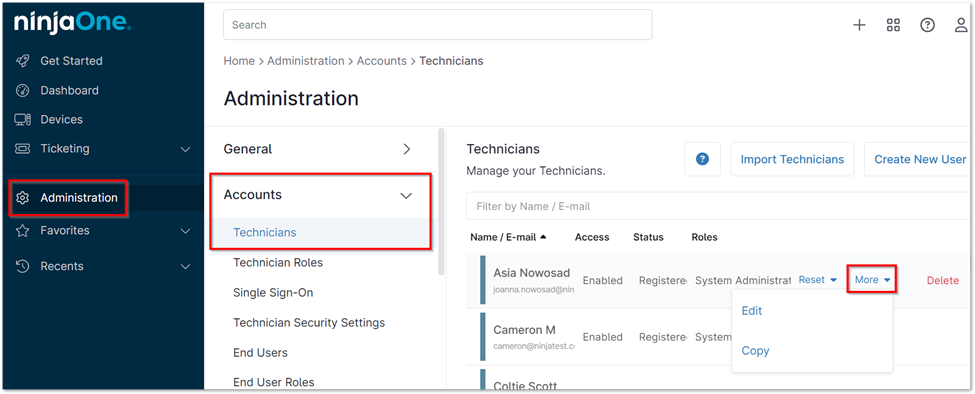Delete the Asia Nowosad technician

pyautogui.click(x=943, y=280)
